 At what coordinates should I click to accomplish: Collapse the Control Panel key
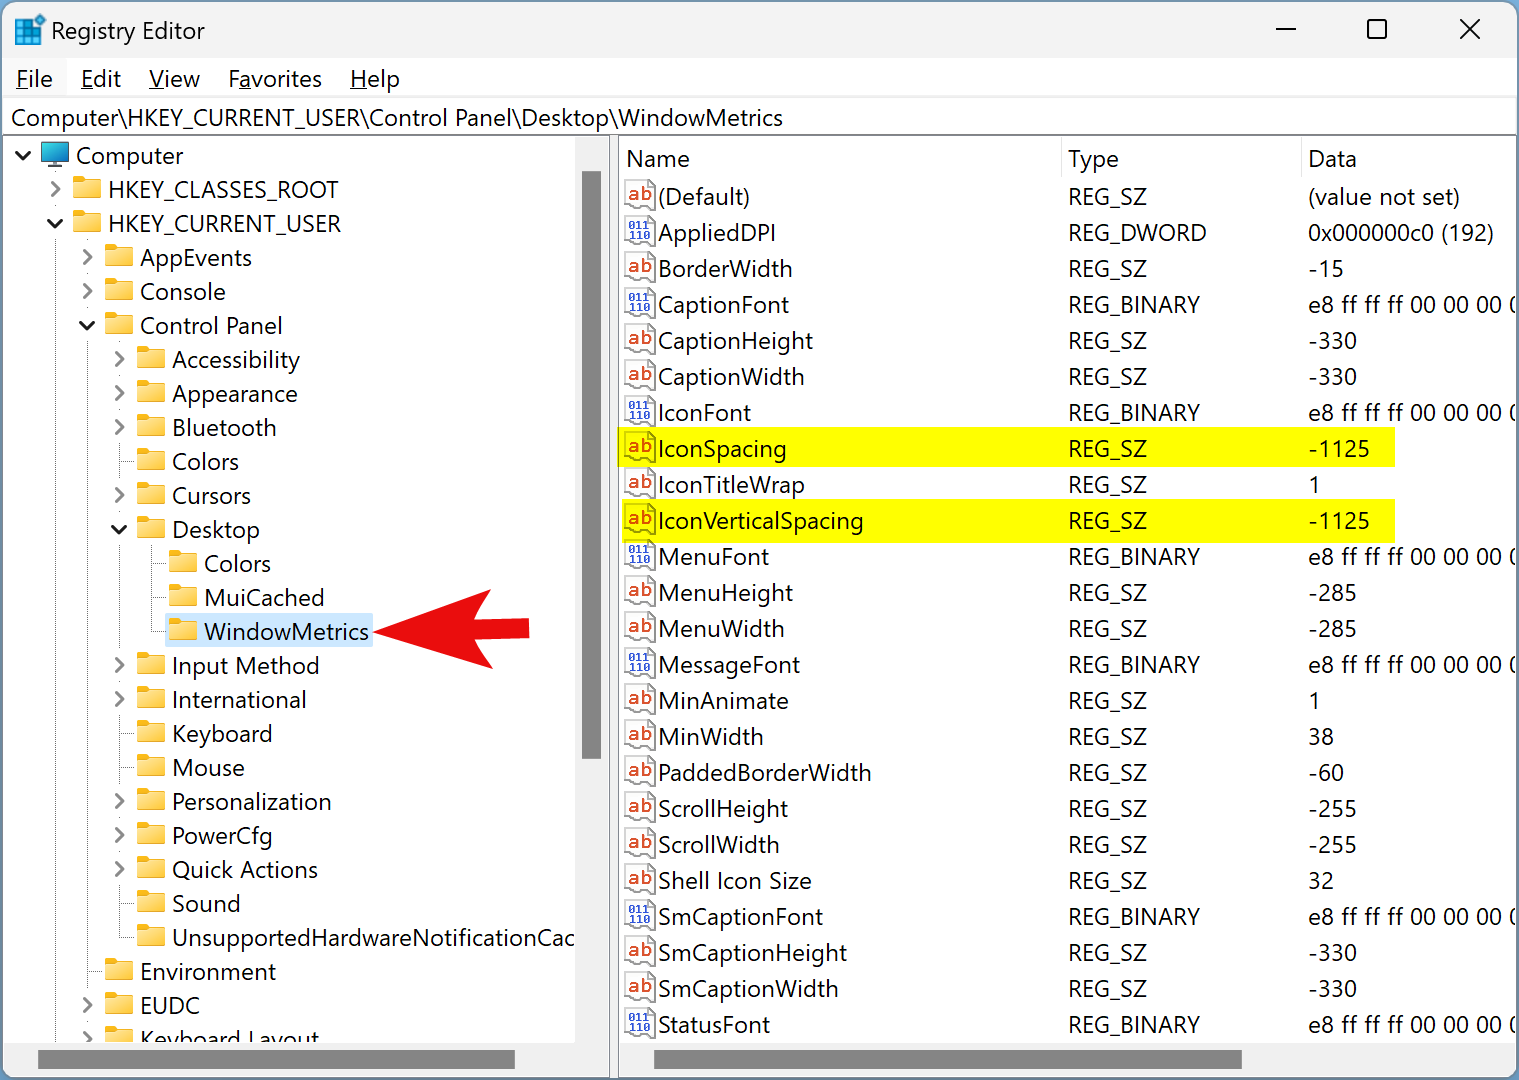tap(87, 325)
